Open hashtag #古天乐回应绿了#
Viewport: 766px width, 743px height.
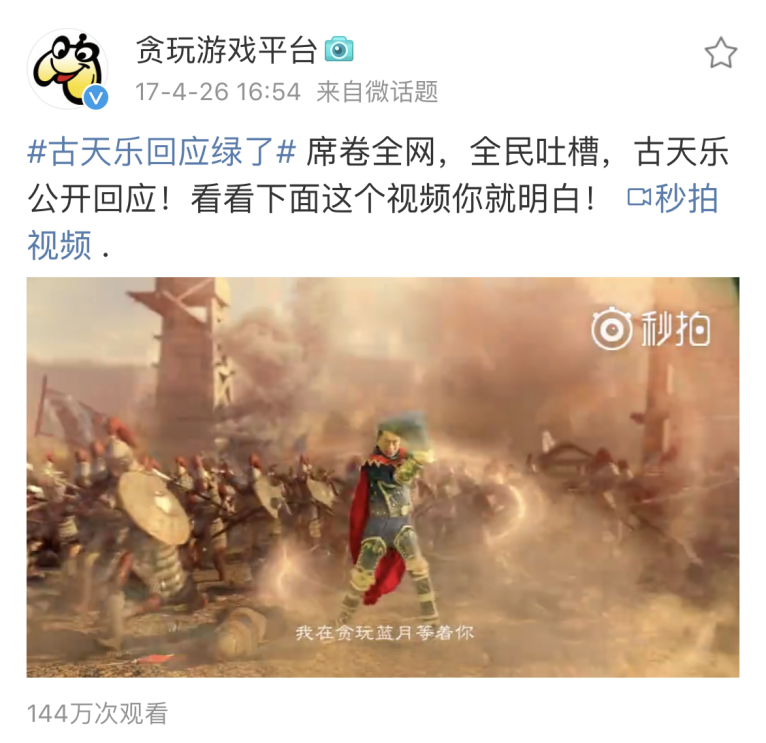[162, 151]
